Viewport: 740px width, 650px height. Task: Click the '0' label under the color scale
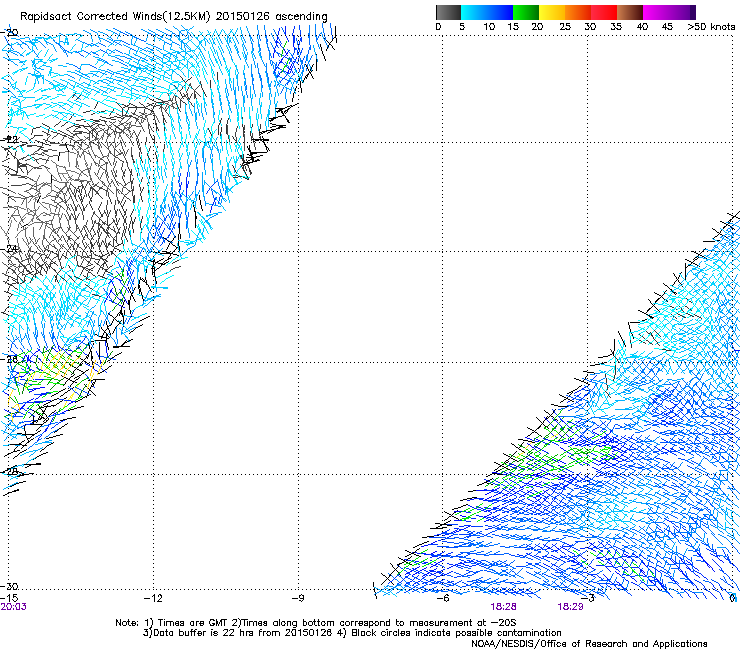click(438, 27)
